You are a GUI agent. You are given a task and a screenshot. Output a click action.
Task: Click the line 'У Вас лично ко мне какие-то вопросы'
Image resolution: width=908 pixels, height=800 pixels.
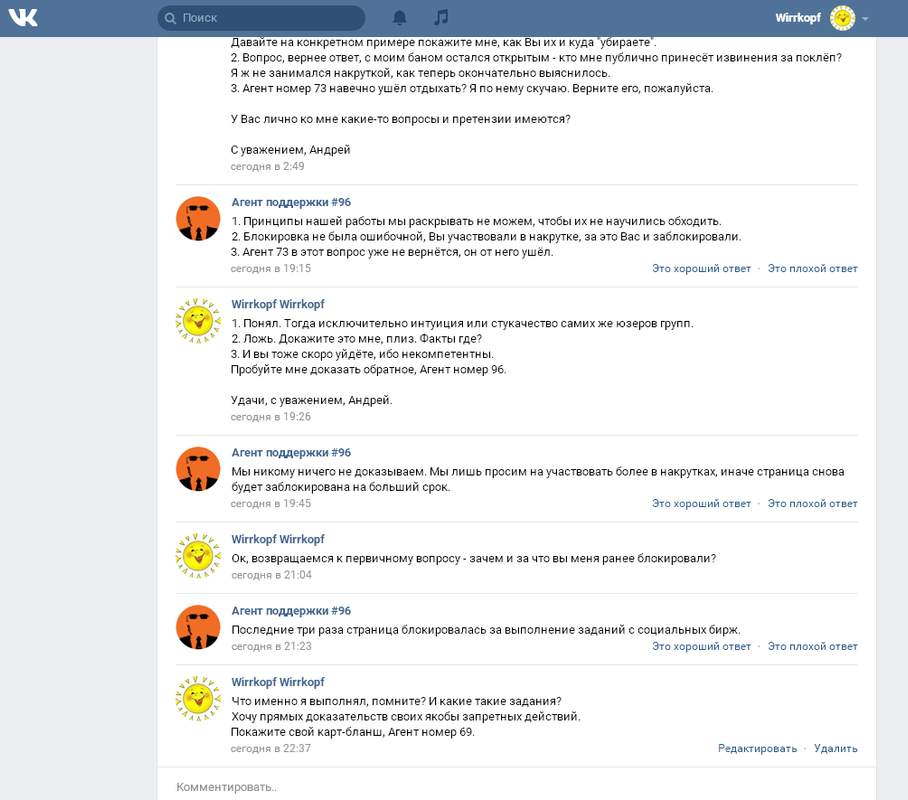click(x=401, y=119)
